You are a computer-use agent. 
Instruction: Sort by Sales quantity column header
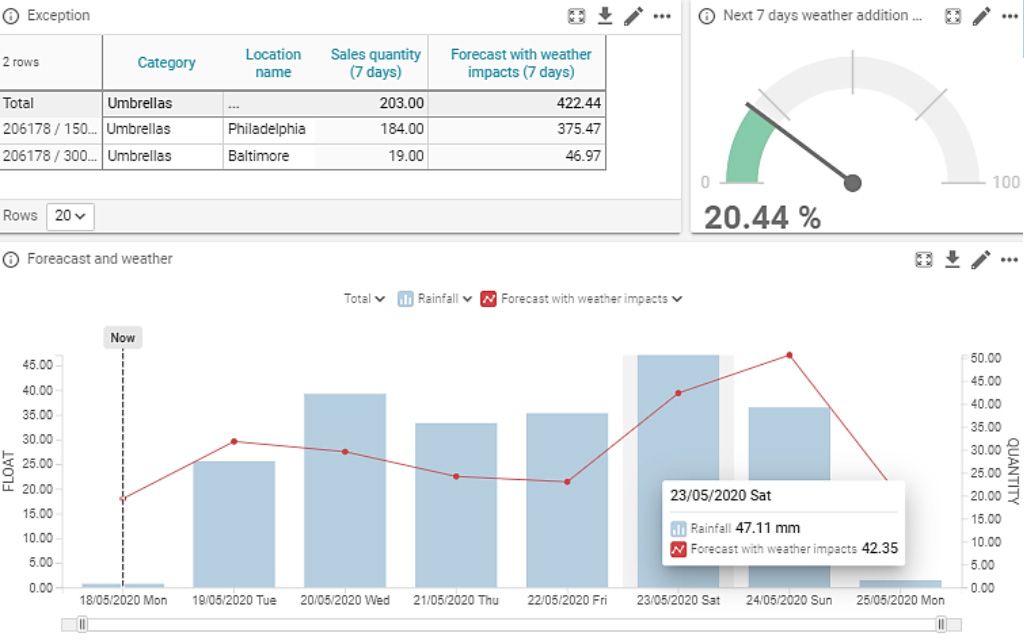tap(375, 62)
